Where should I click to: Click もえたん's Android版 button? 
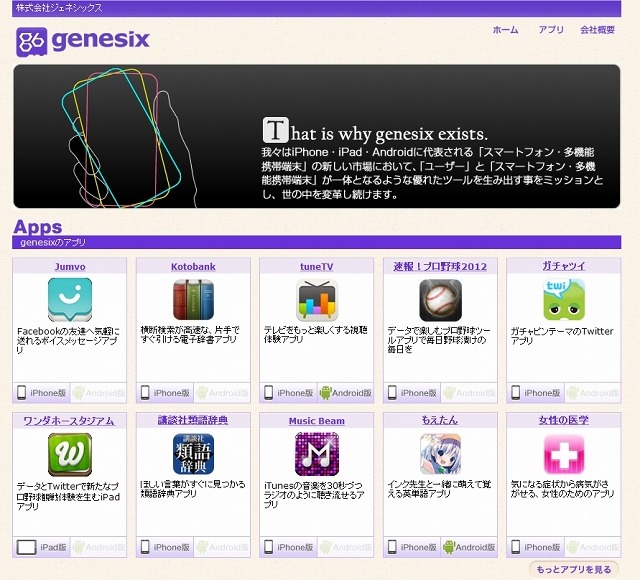(x=469, y=547)
